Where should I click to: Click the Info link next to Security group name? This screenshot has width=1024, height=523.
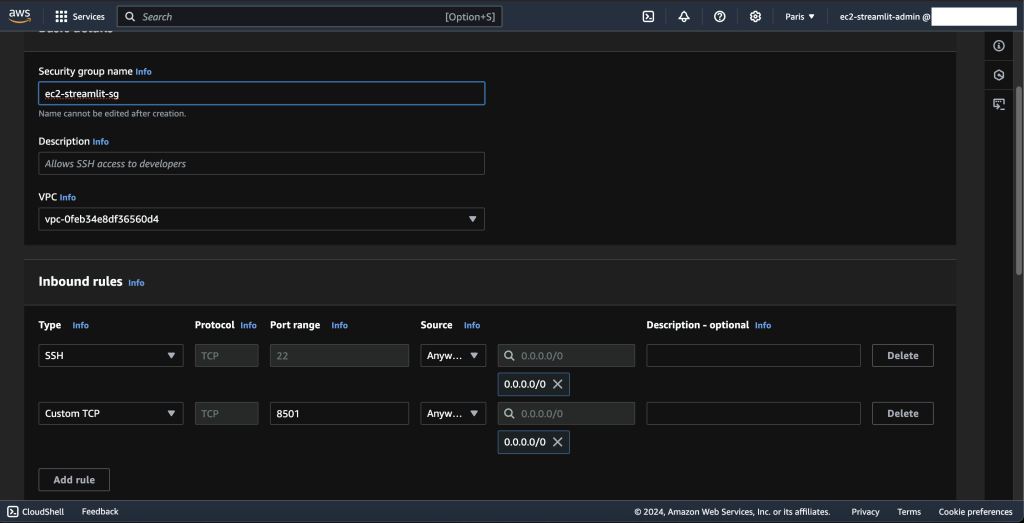(144, 72)
